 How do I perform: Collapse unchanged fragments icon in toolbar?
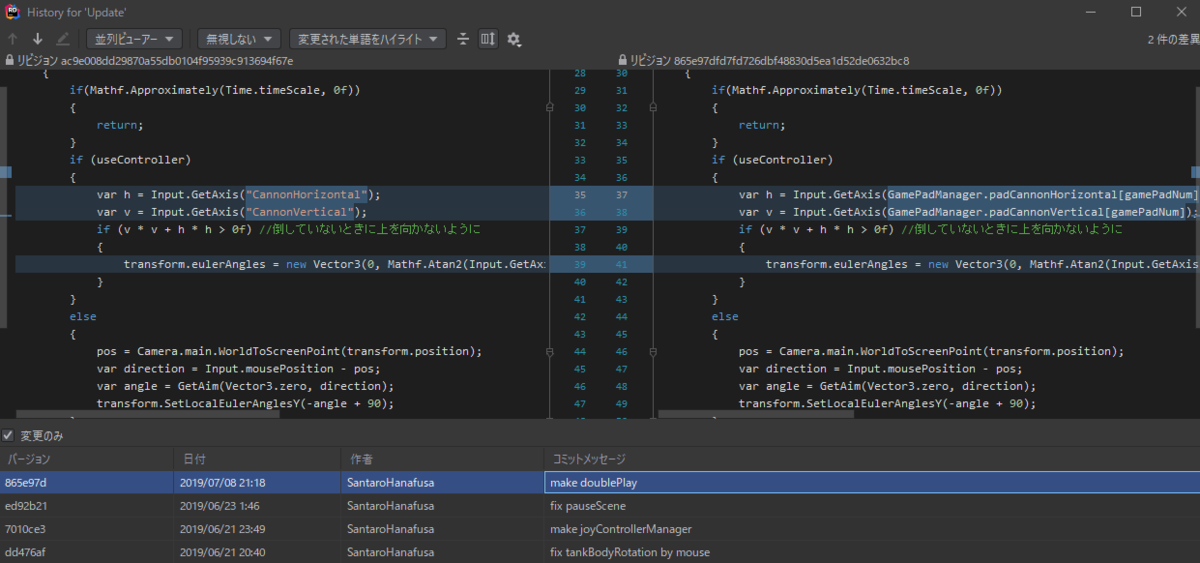click(463, 39)
